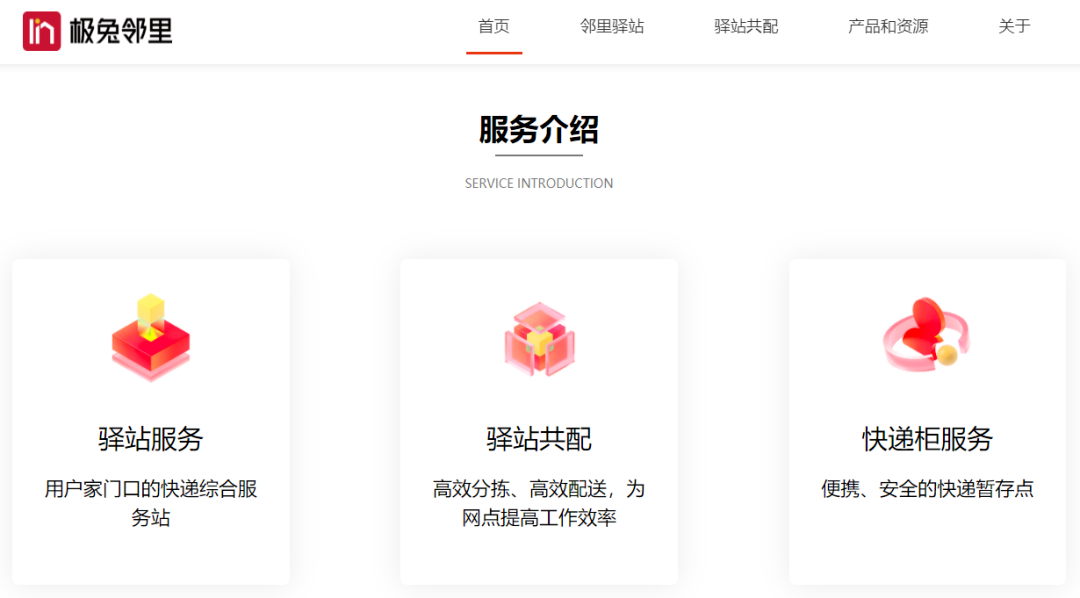Screen dimensions: 1080x598
Task: Open the 首页 navigation item
Action: 494,27
